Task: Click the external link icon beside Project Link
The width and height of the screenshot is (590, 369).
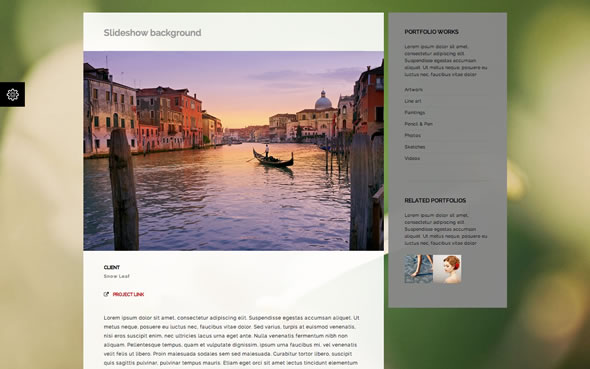Action: pos(106,295)
